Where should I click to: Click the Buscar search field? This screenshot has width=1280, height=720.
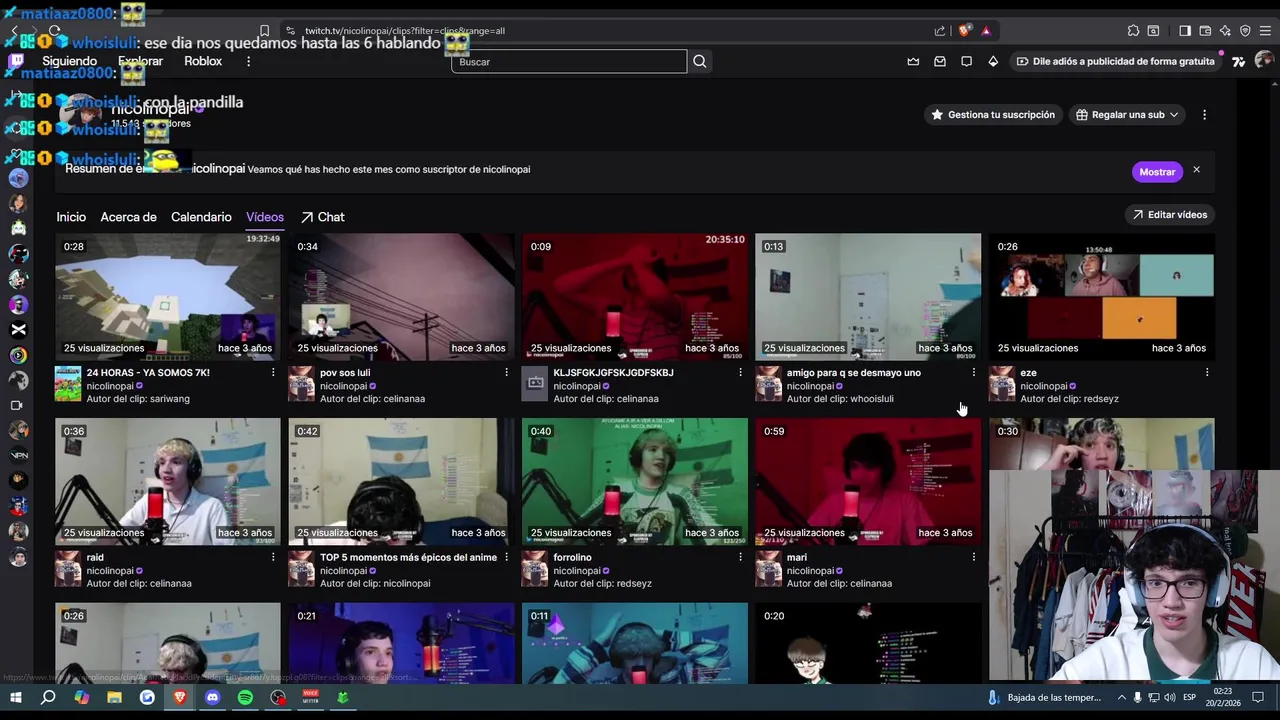pyautogui.click(x=569, y=62)
